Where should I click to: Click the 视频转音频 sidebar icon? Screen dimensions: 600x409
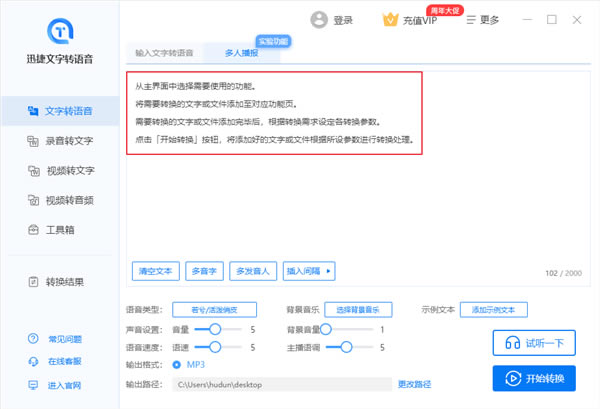coord(33,200)
